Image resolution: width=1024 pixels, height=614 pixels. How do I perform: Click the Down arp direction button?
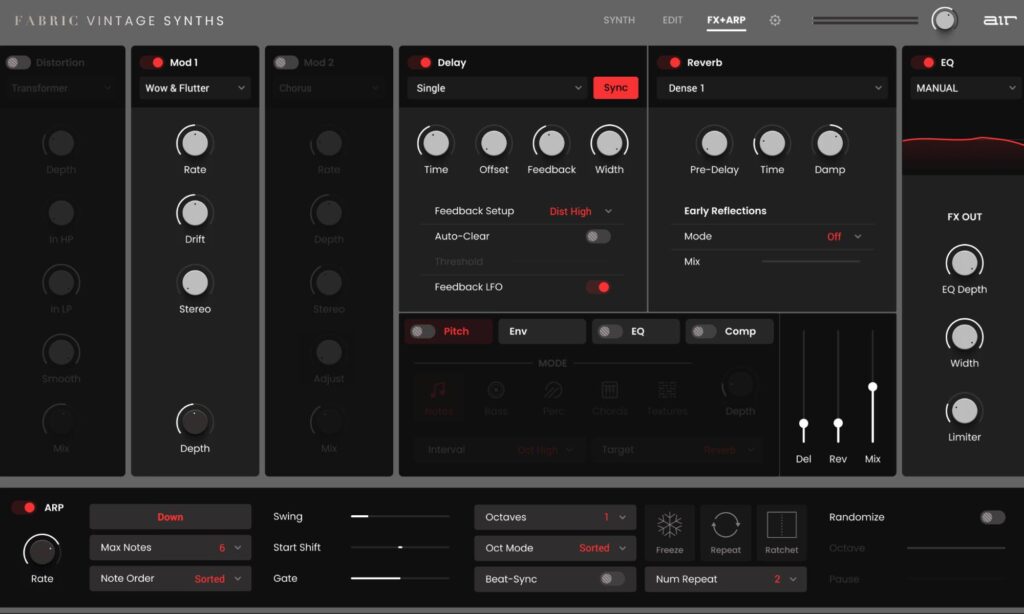pos(170,516)
